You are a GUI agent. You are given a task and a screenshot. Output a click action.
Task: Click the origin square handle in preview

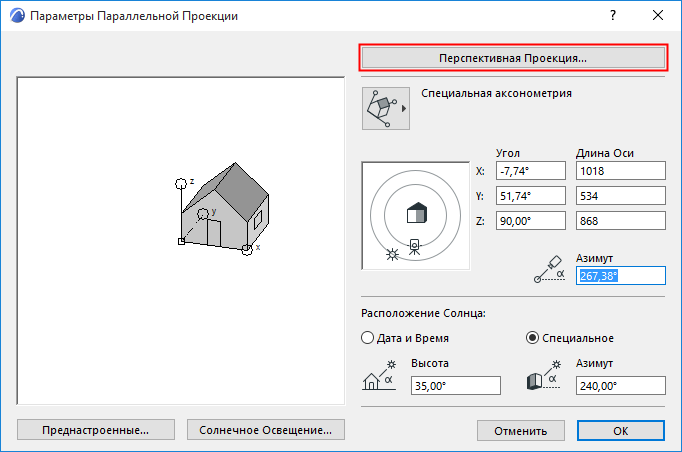coord(181,241)
